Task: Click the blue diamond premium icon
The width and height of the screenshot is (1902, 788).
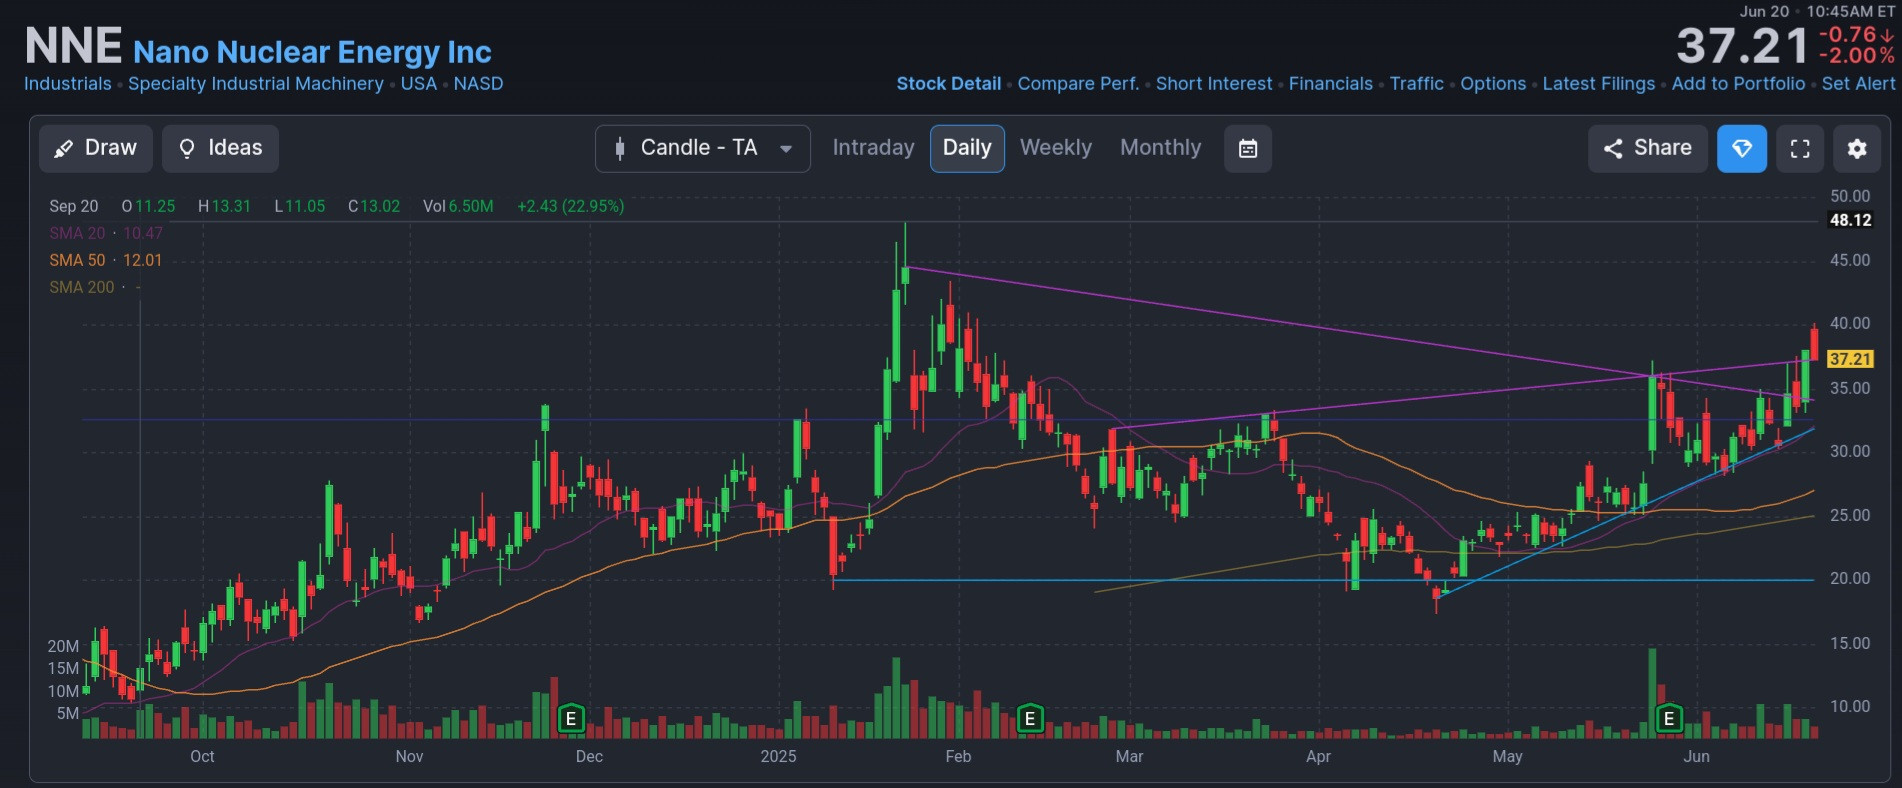Action: point(1742,148)
